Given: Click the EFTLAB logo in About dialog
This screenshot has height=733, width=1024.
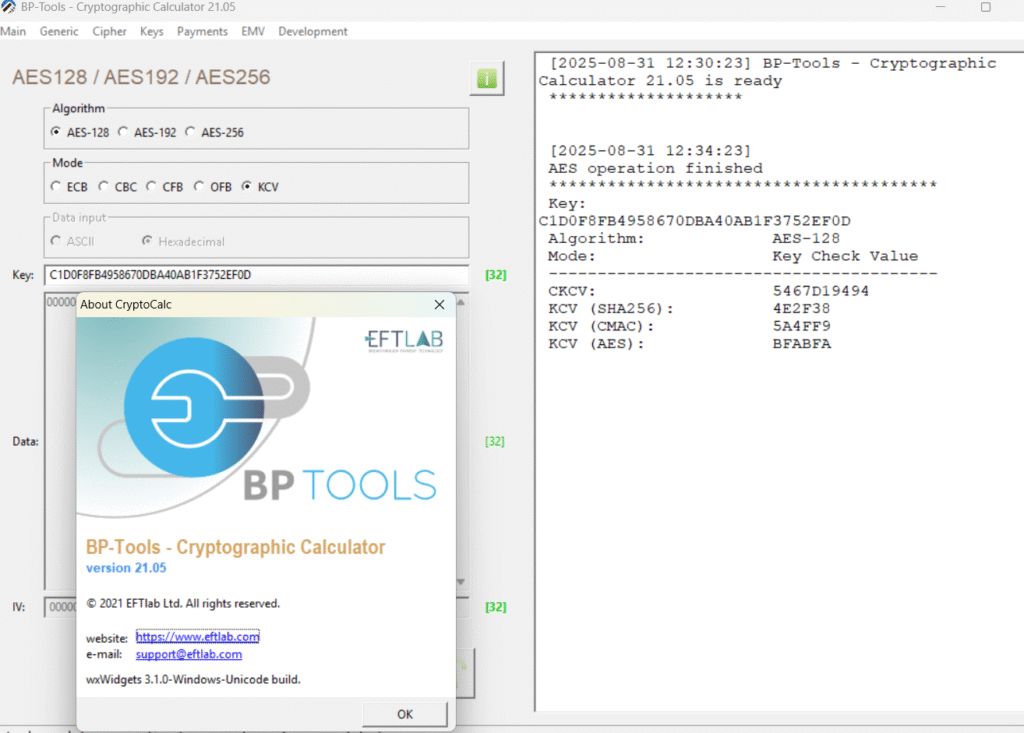Looking at the screenshot, I should (x=404, y=342).
